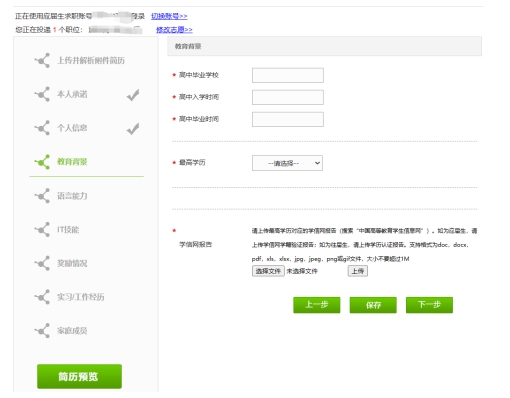Click the 保存 button
The width and height of the screenshot is (510, 398).
click(373, 305)
